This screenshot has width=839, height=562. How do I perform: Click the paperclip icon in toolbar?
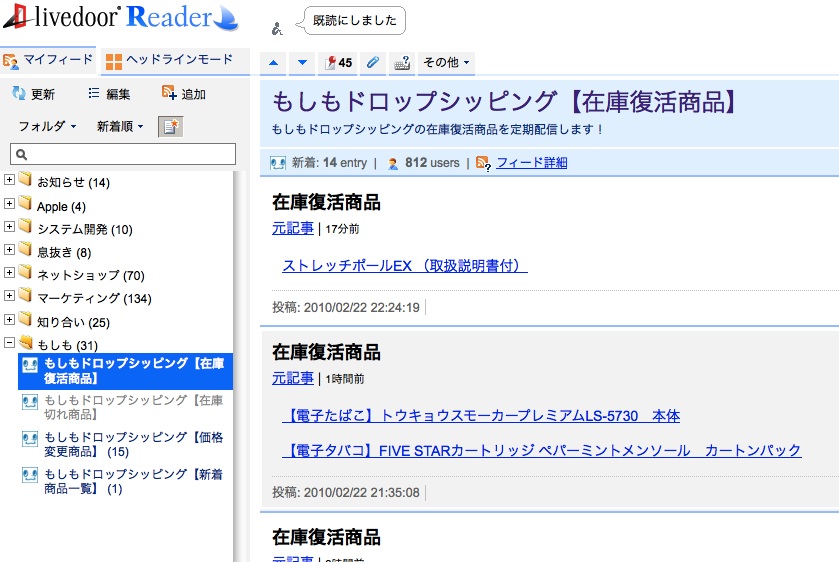click(x=372, y=63)
